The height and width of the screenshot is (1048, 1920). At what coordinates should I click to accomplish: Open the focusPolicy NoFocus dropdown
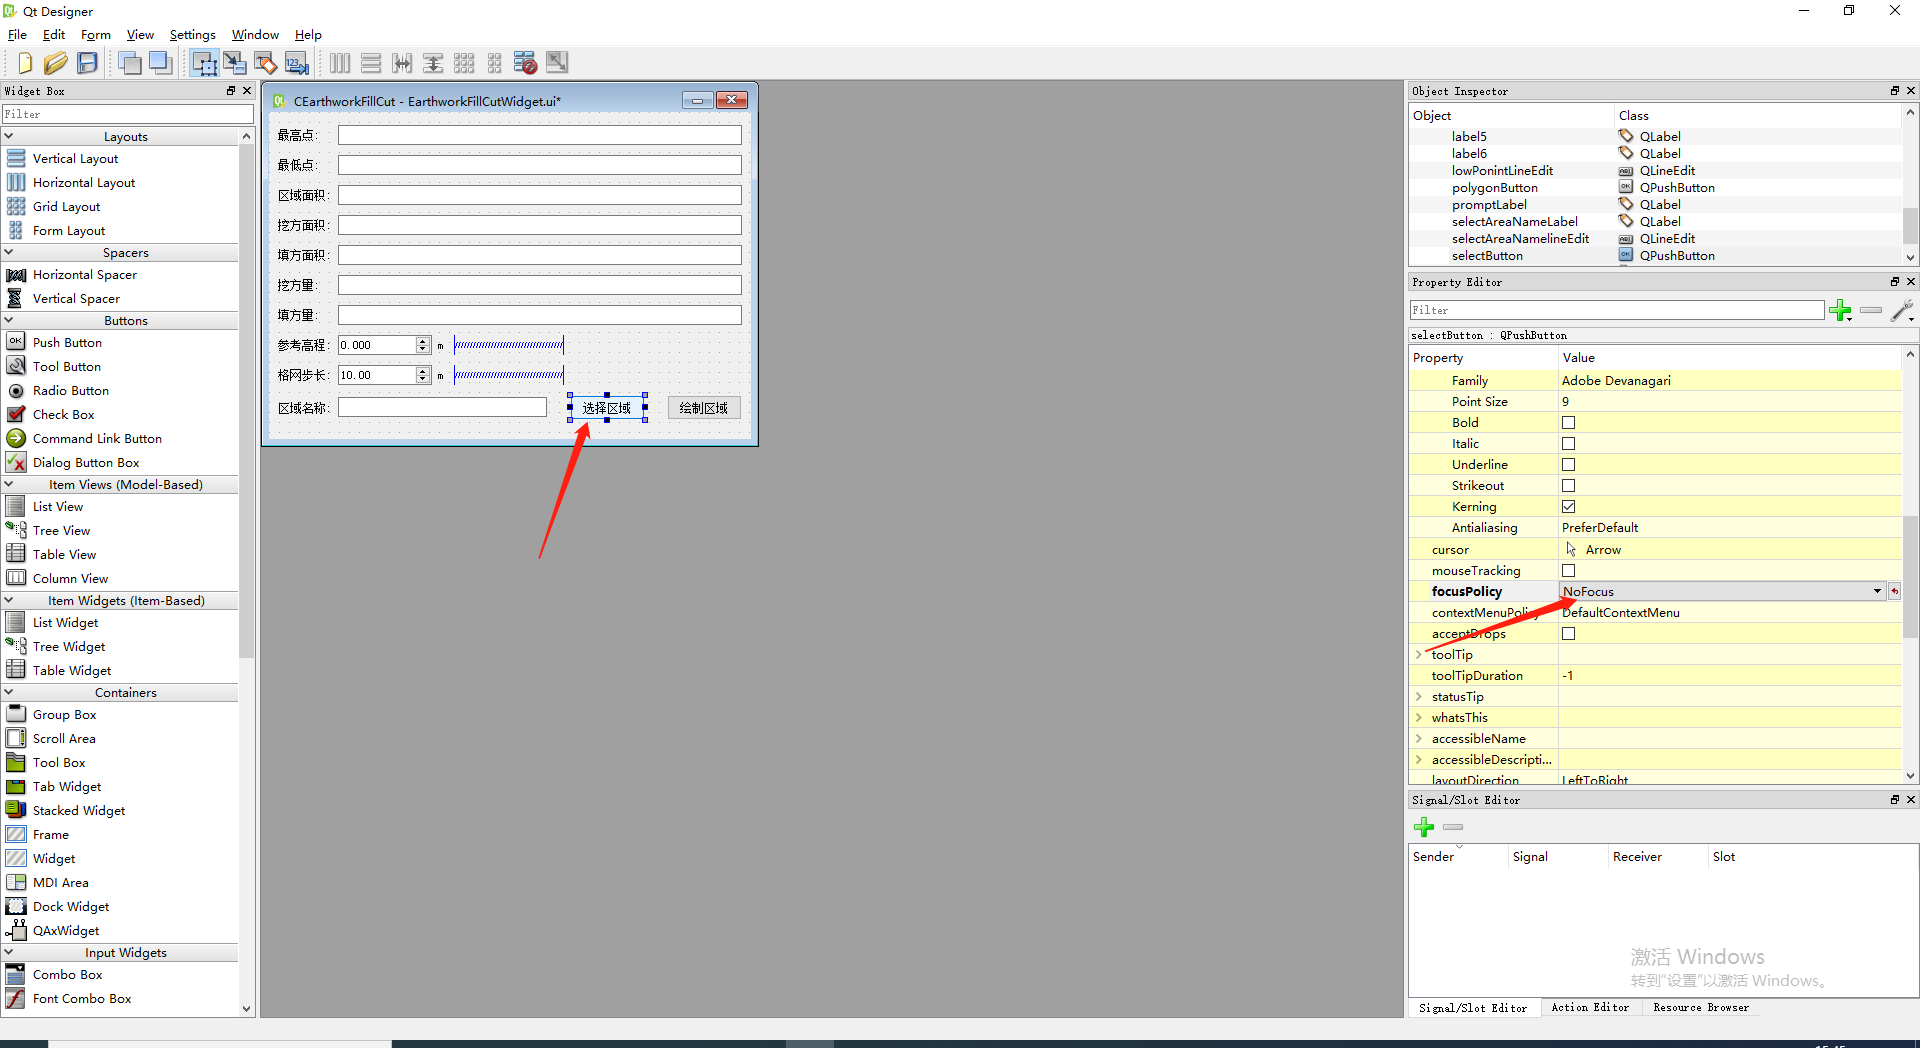pos(1877,591)
